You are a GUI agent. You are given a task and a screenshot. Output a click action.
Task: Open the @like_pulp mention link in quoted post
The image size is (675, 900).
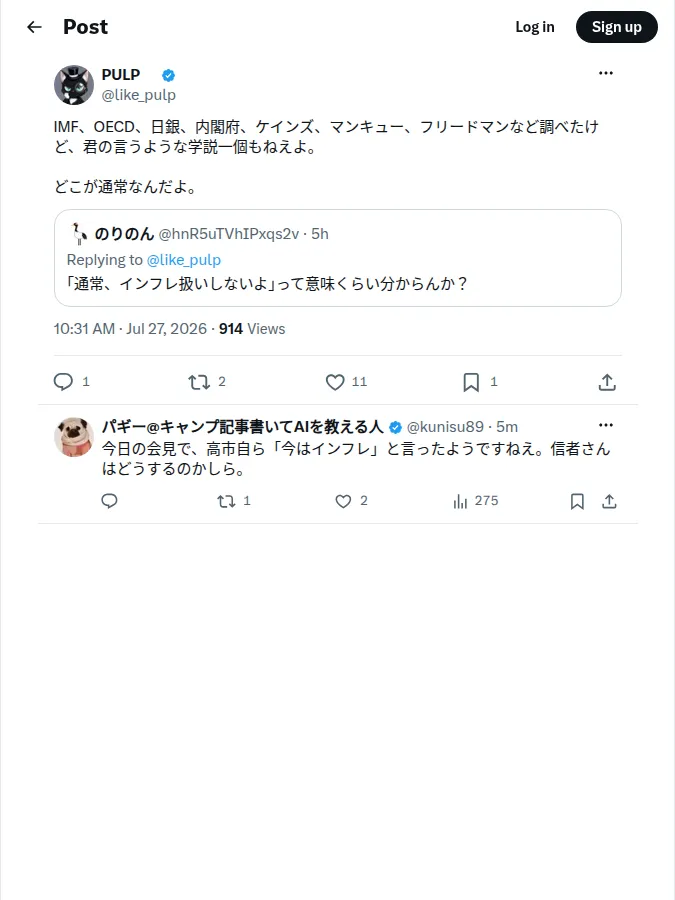pyautogui.click(x=184, y=260)
